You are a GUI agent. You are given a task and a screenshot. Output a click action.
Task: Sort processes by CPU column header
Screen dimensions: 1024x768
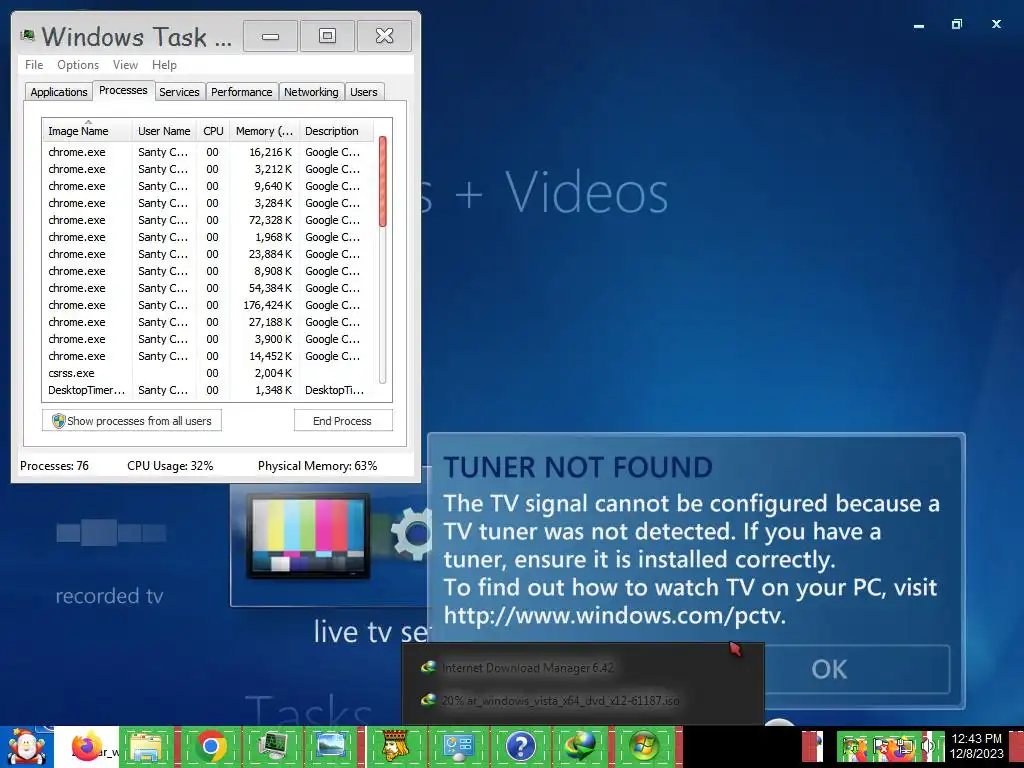pos(213,131)
